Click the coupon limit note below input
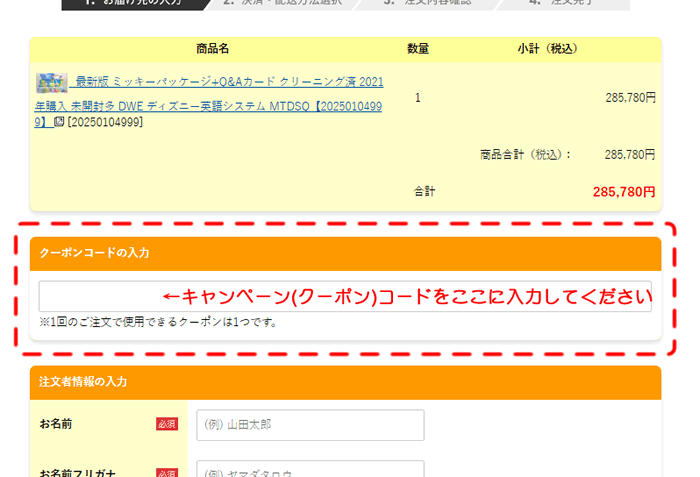Viewport: 700px width, 477px height. tap(158, 322)
